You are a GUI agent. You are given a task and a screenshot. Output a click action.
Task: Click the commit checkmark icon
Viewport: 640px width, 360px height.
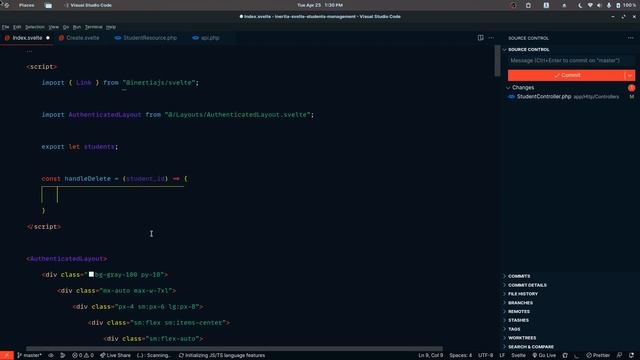[x=557, y=75]
